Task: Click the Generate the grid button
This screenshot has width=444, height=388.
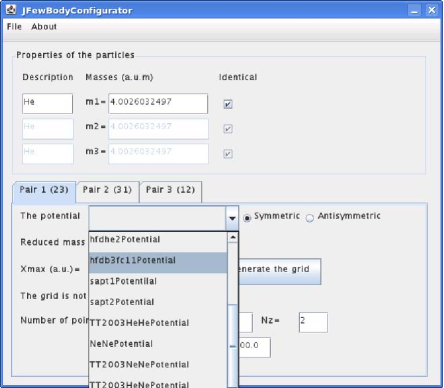Action: (279, 271)
